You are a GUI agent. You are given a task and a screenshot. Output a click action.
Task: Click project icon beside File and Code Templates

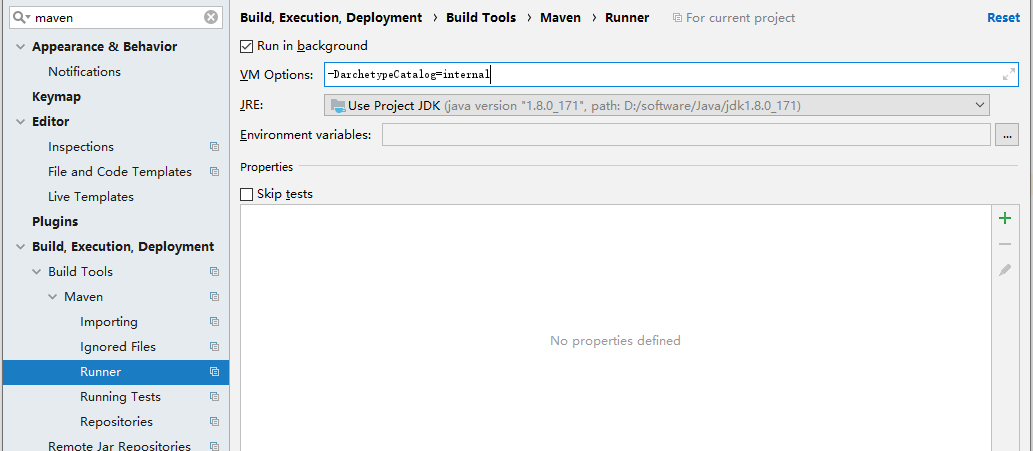coord(214,172)
